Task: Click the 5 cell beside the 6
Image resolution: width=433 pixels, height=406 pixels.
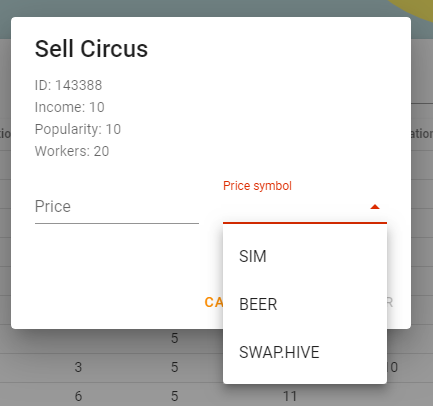Action: click(175, 396)
